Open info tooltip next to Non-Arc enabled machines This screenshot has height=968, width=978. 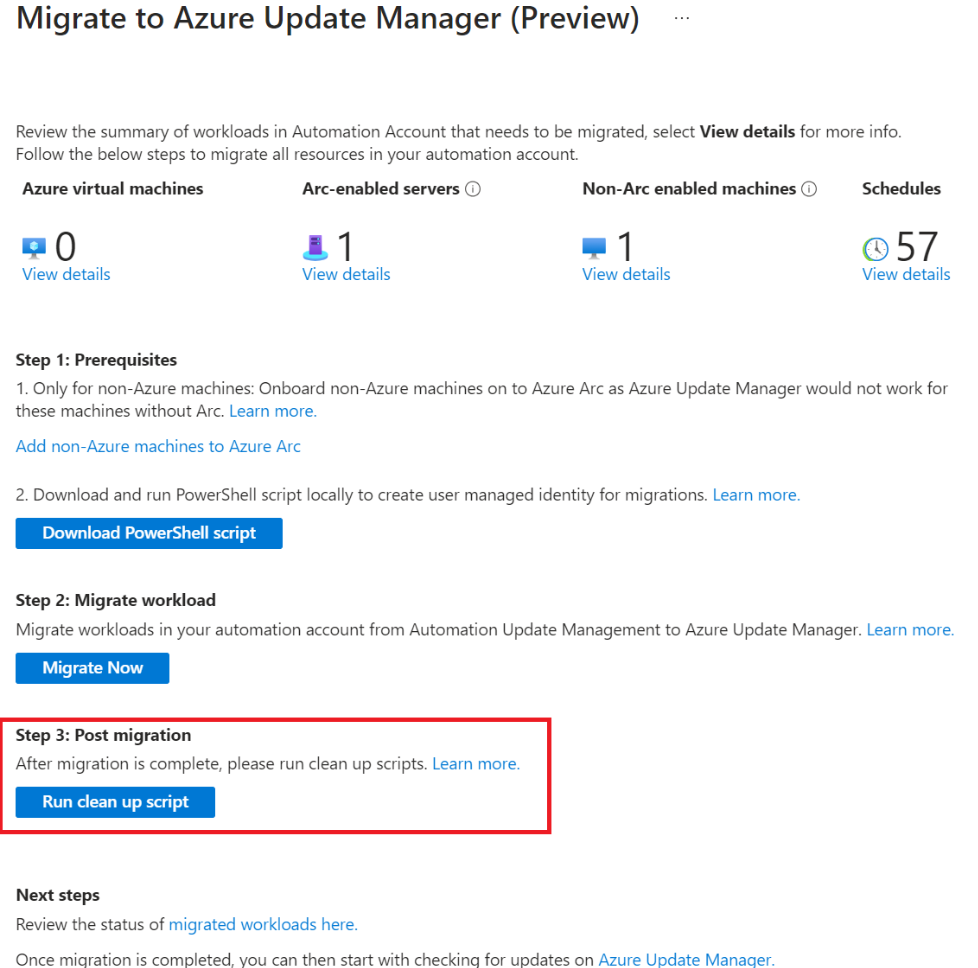tap(809, 189)
